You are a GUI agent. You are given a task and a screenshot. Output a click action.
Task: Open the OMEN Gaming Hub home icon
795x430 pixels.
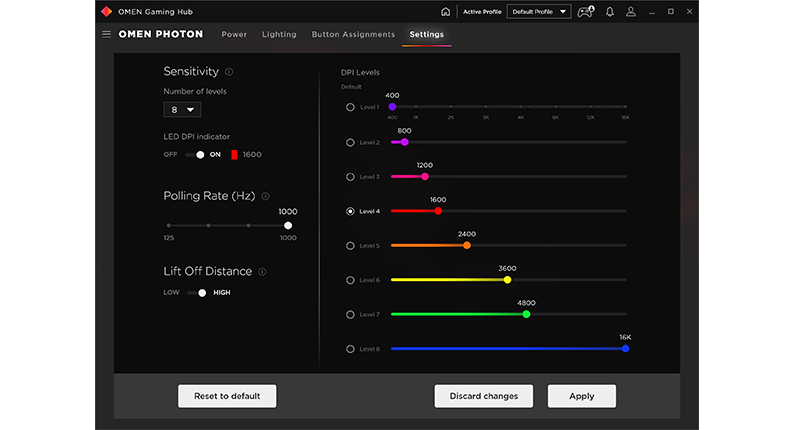click(x=445, y=12)
